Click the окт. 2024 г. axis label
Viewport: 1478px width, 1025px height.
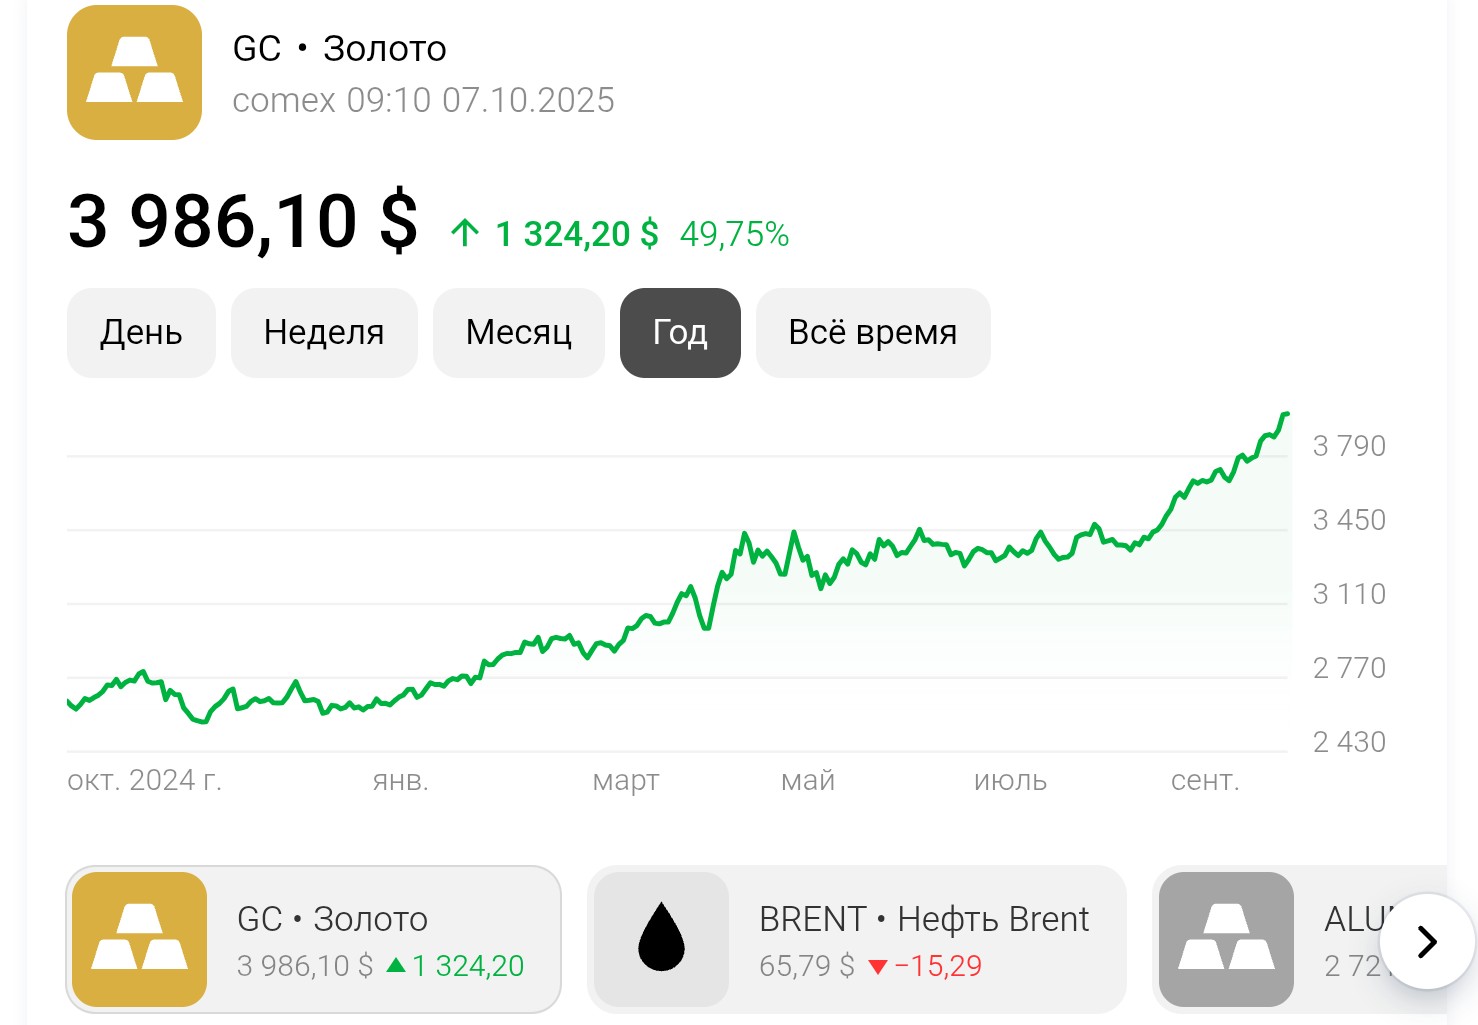click(x=145, y=781)
